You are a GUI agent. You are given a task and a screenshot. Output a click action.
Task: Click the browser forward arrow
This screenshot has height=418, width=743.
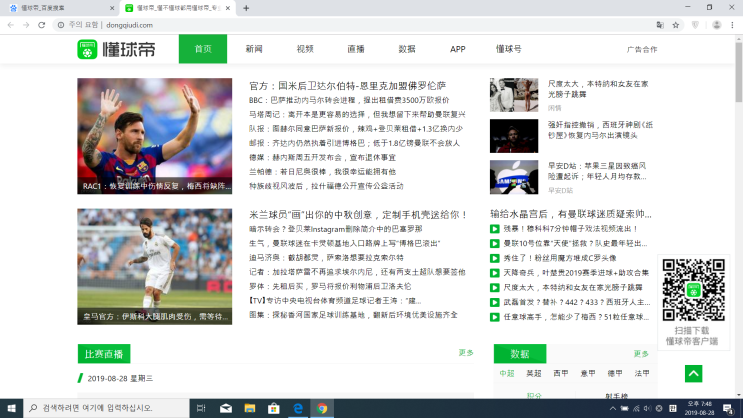point(26,25)
